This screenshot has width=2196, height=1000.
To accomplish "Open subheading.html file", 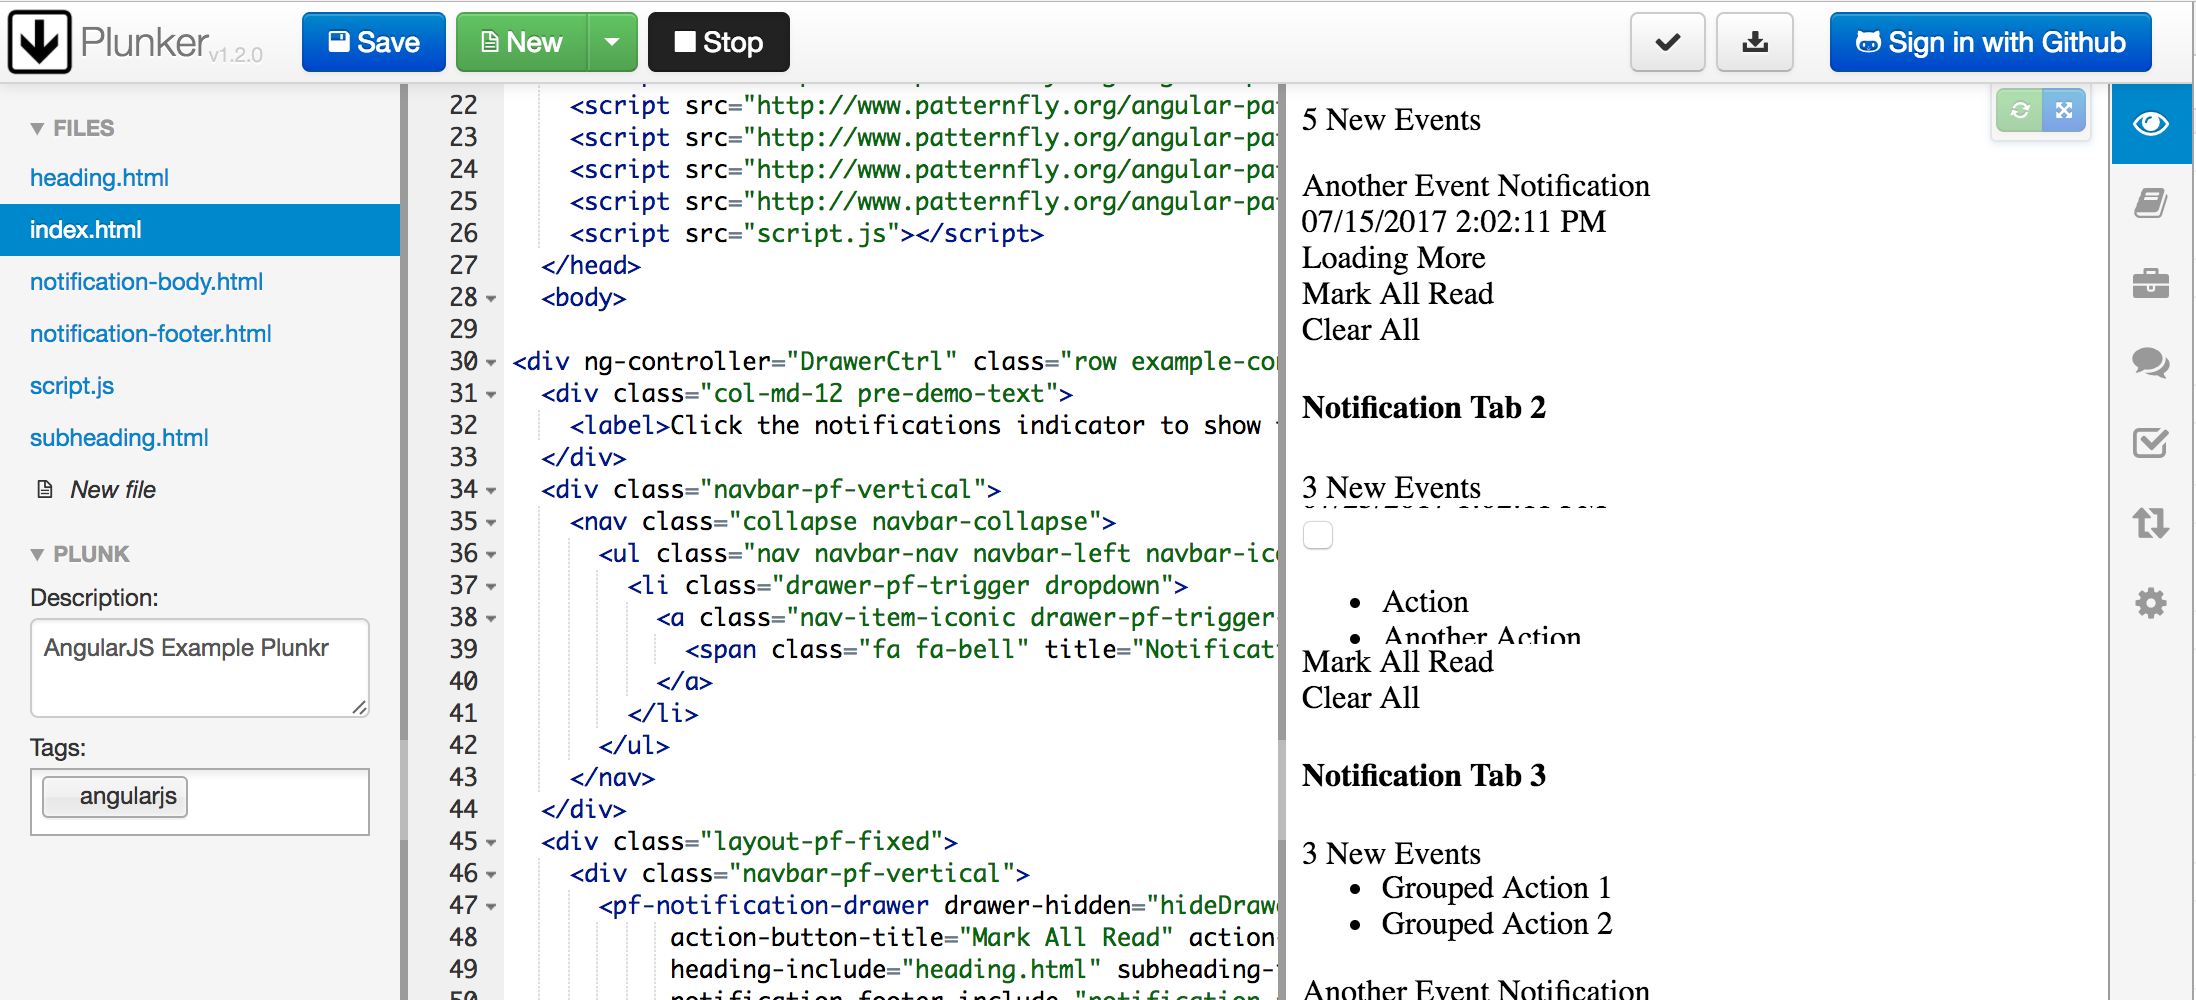I will [119, 438].
